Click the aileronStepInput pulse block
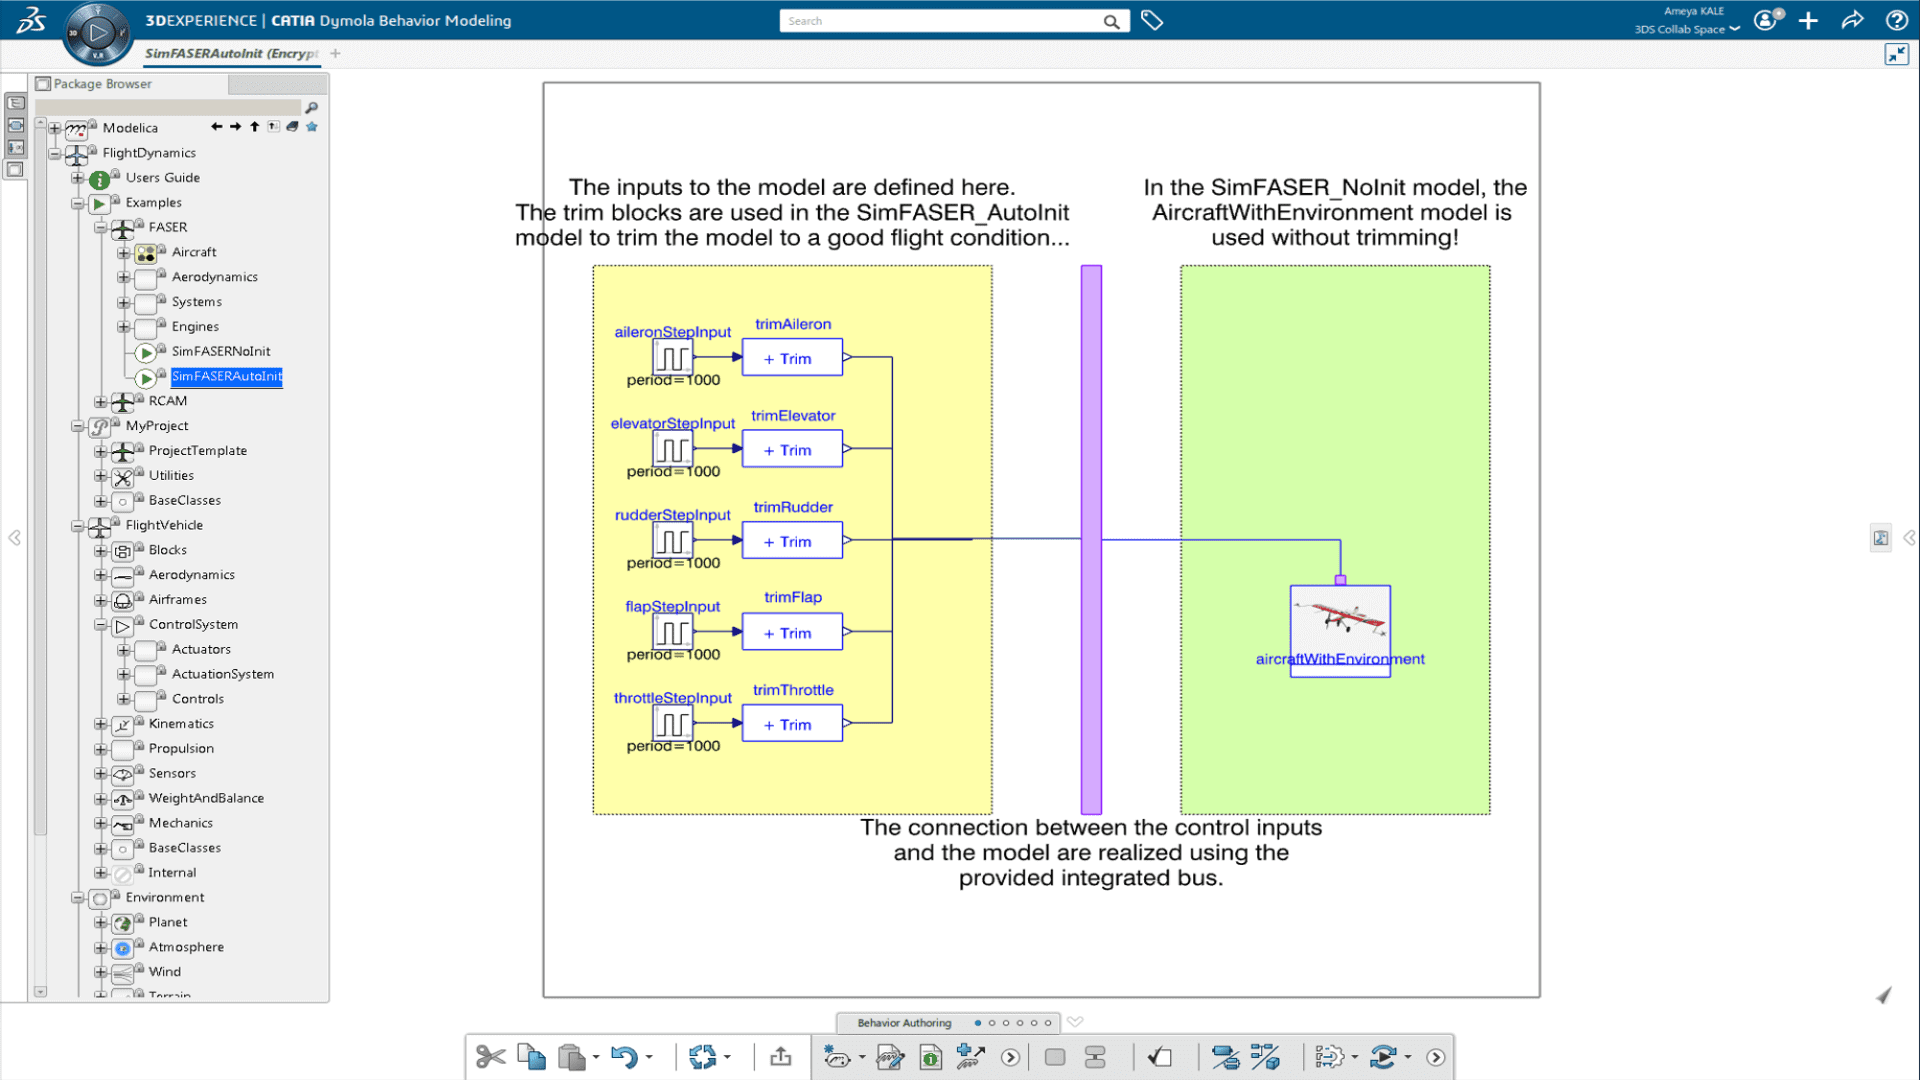 pos(673,358)
